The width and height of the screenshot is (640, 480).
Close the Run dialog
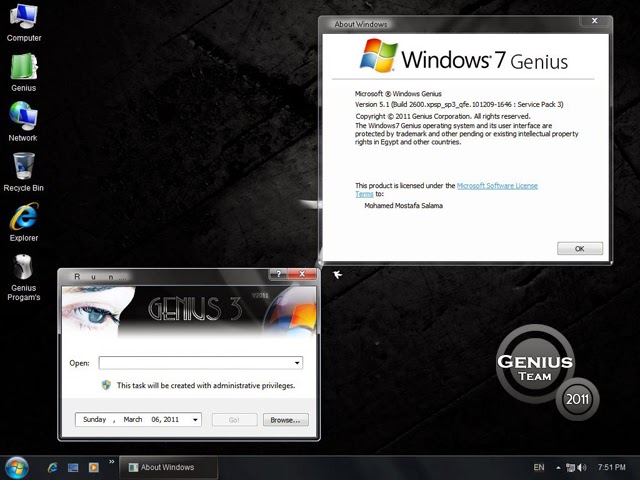[302, 274]
